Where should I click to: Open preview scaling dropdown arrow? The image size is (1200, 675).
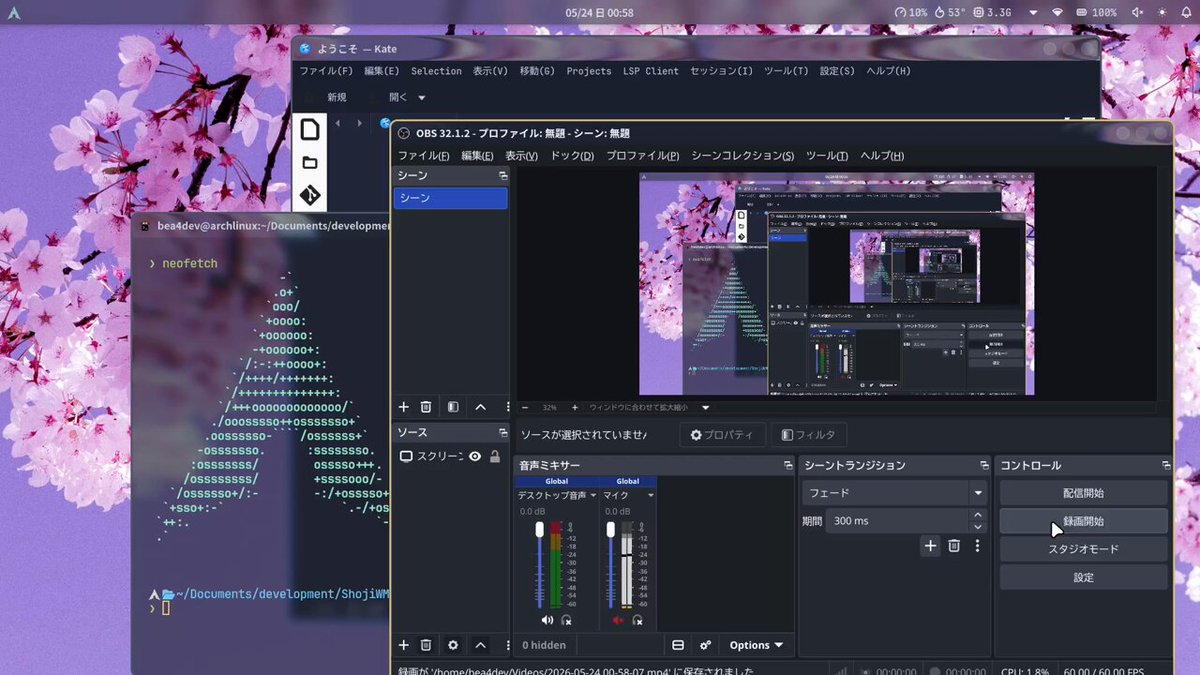tap(705, 408)
